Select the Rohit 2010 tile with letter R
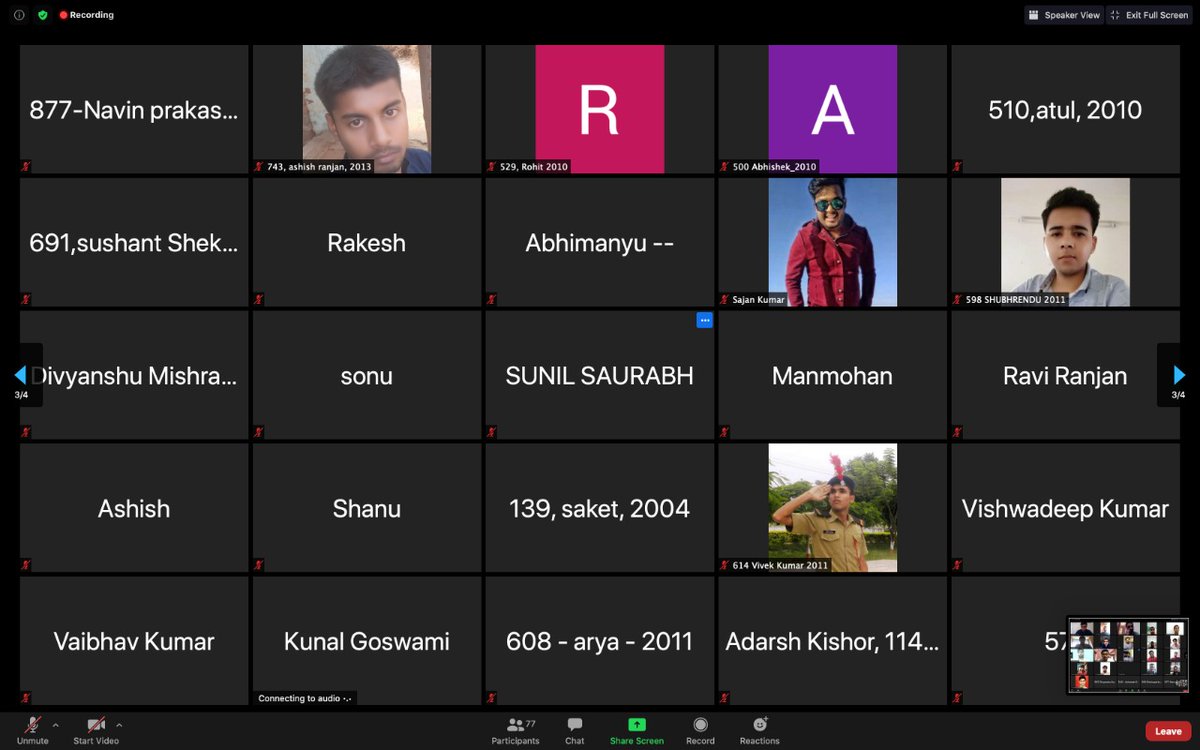The width and height of the screenshot is (1200, 750). [600, 109]
